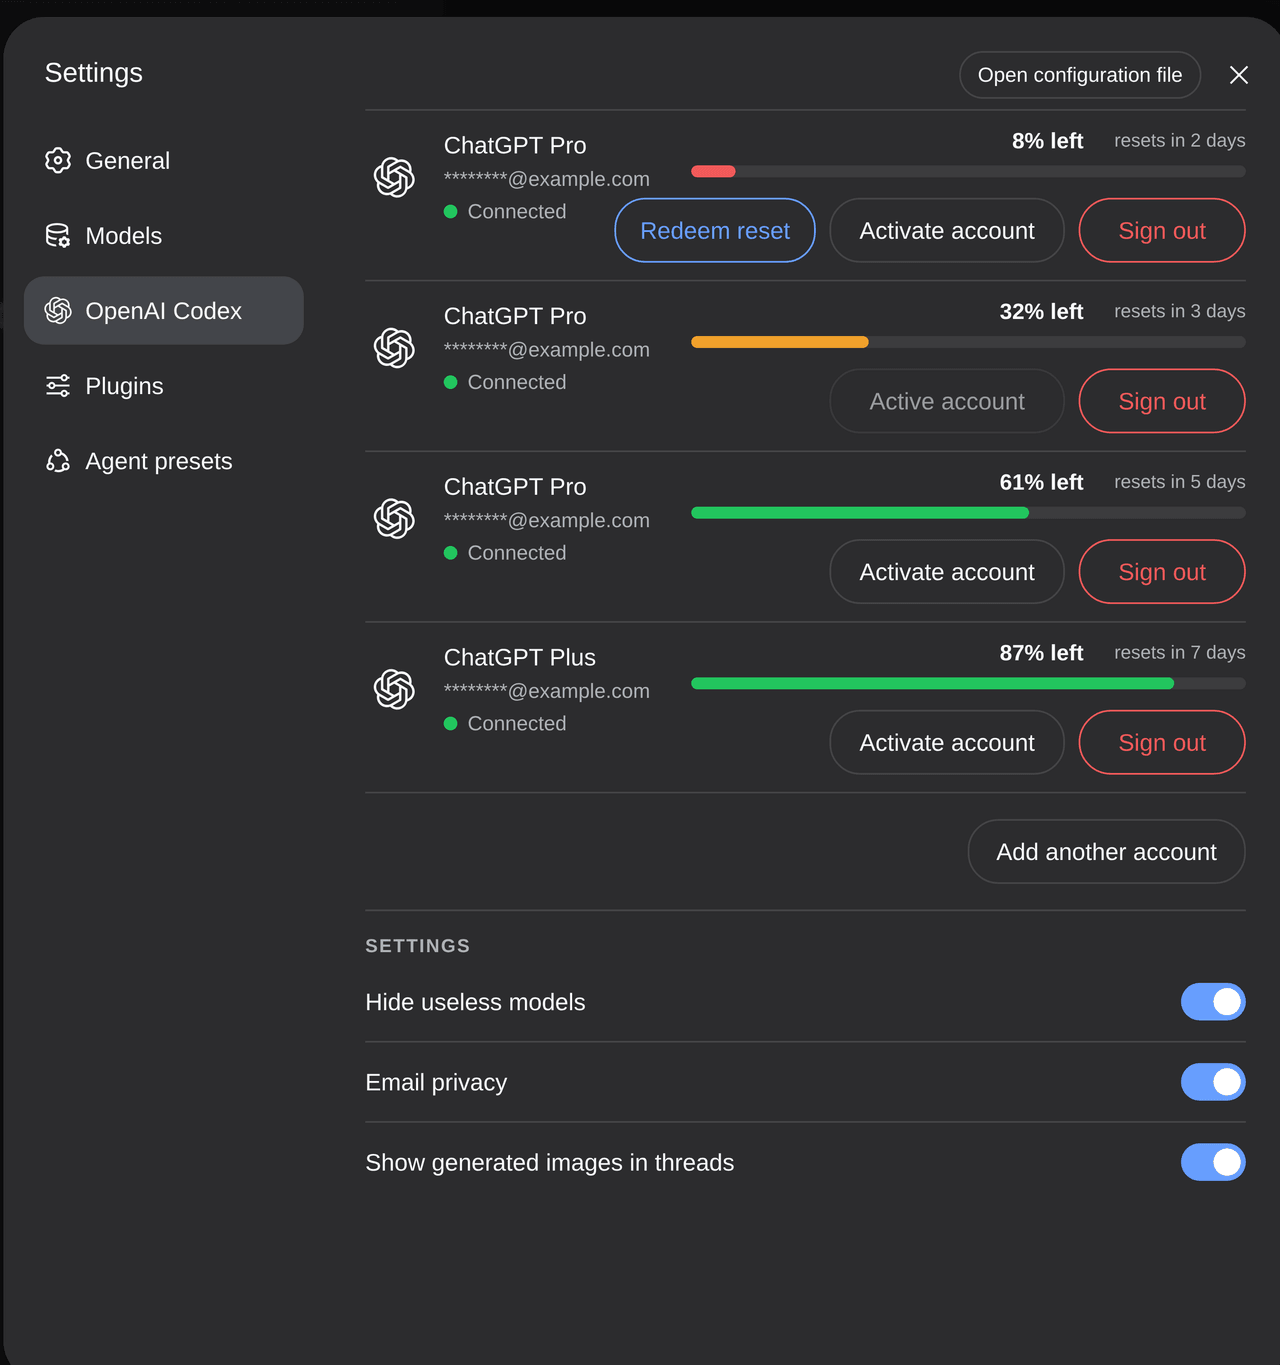This screenshot has width=1280, height=1365.
Task: Click the OpenAI logo of the 61% left account
Action: [394, 519]
